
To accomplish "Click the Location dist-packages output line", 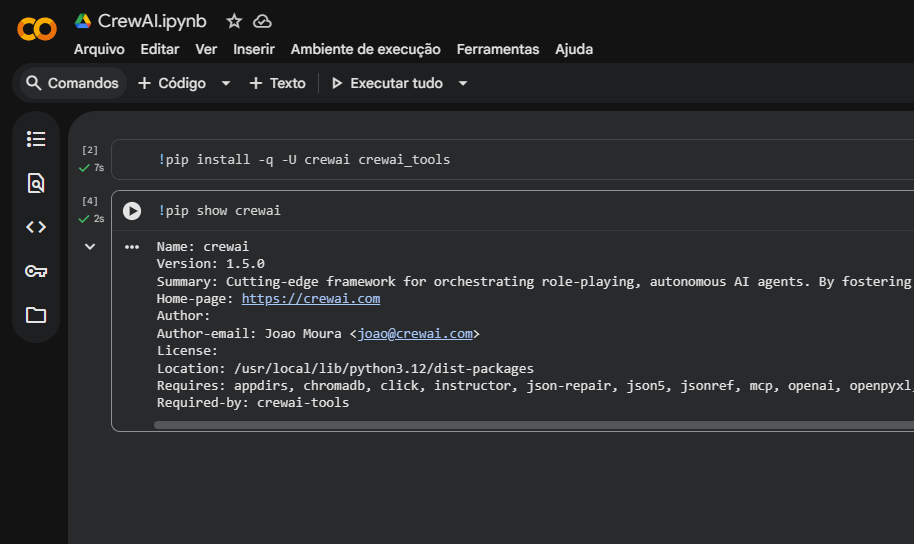I will (x=345, y=368).
